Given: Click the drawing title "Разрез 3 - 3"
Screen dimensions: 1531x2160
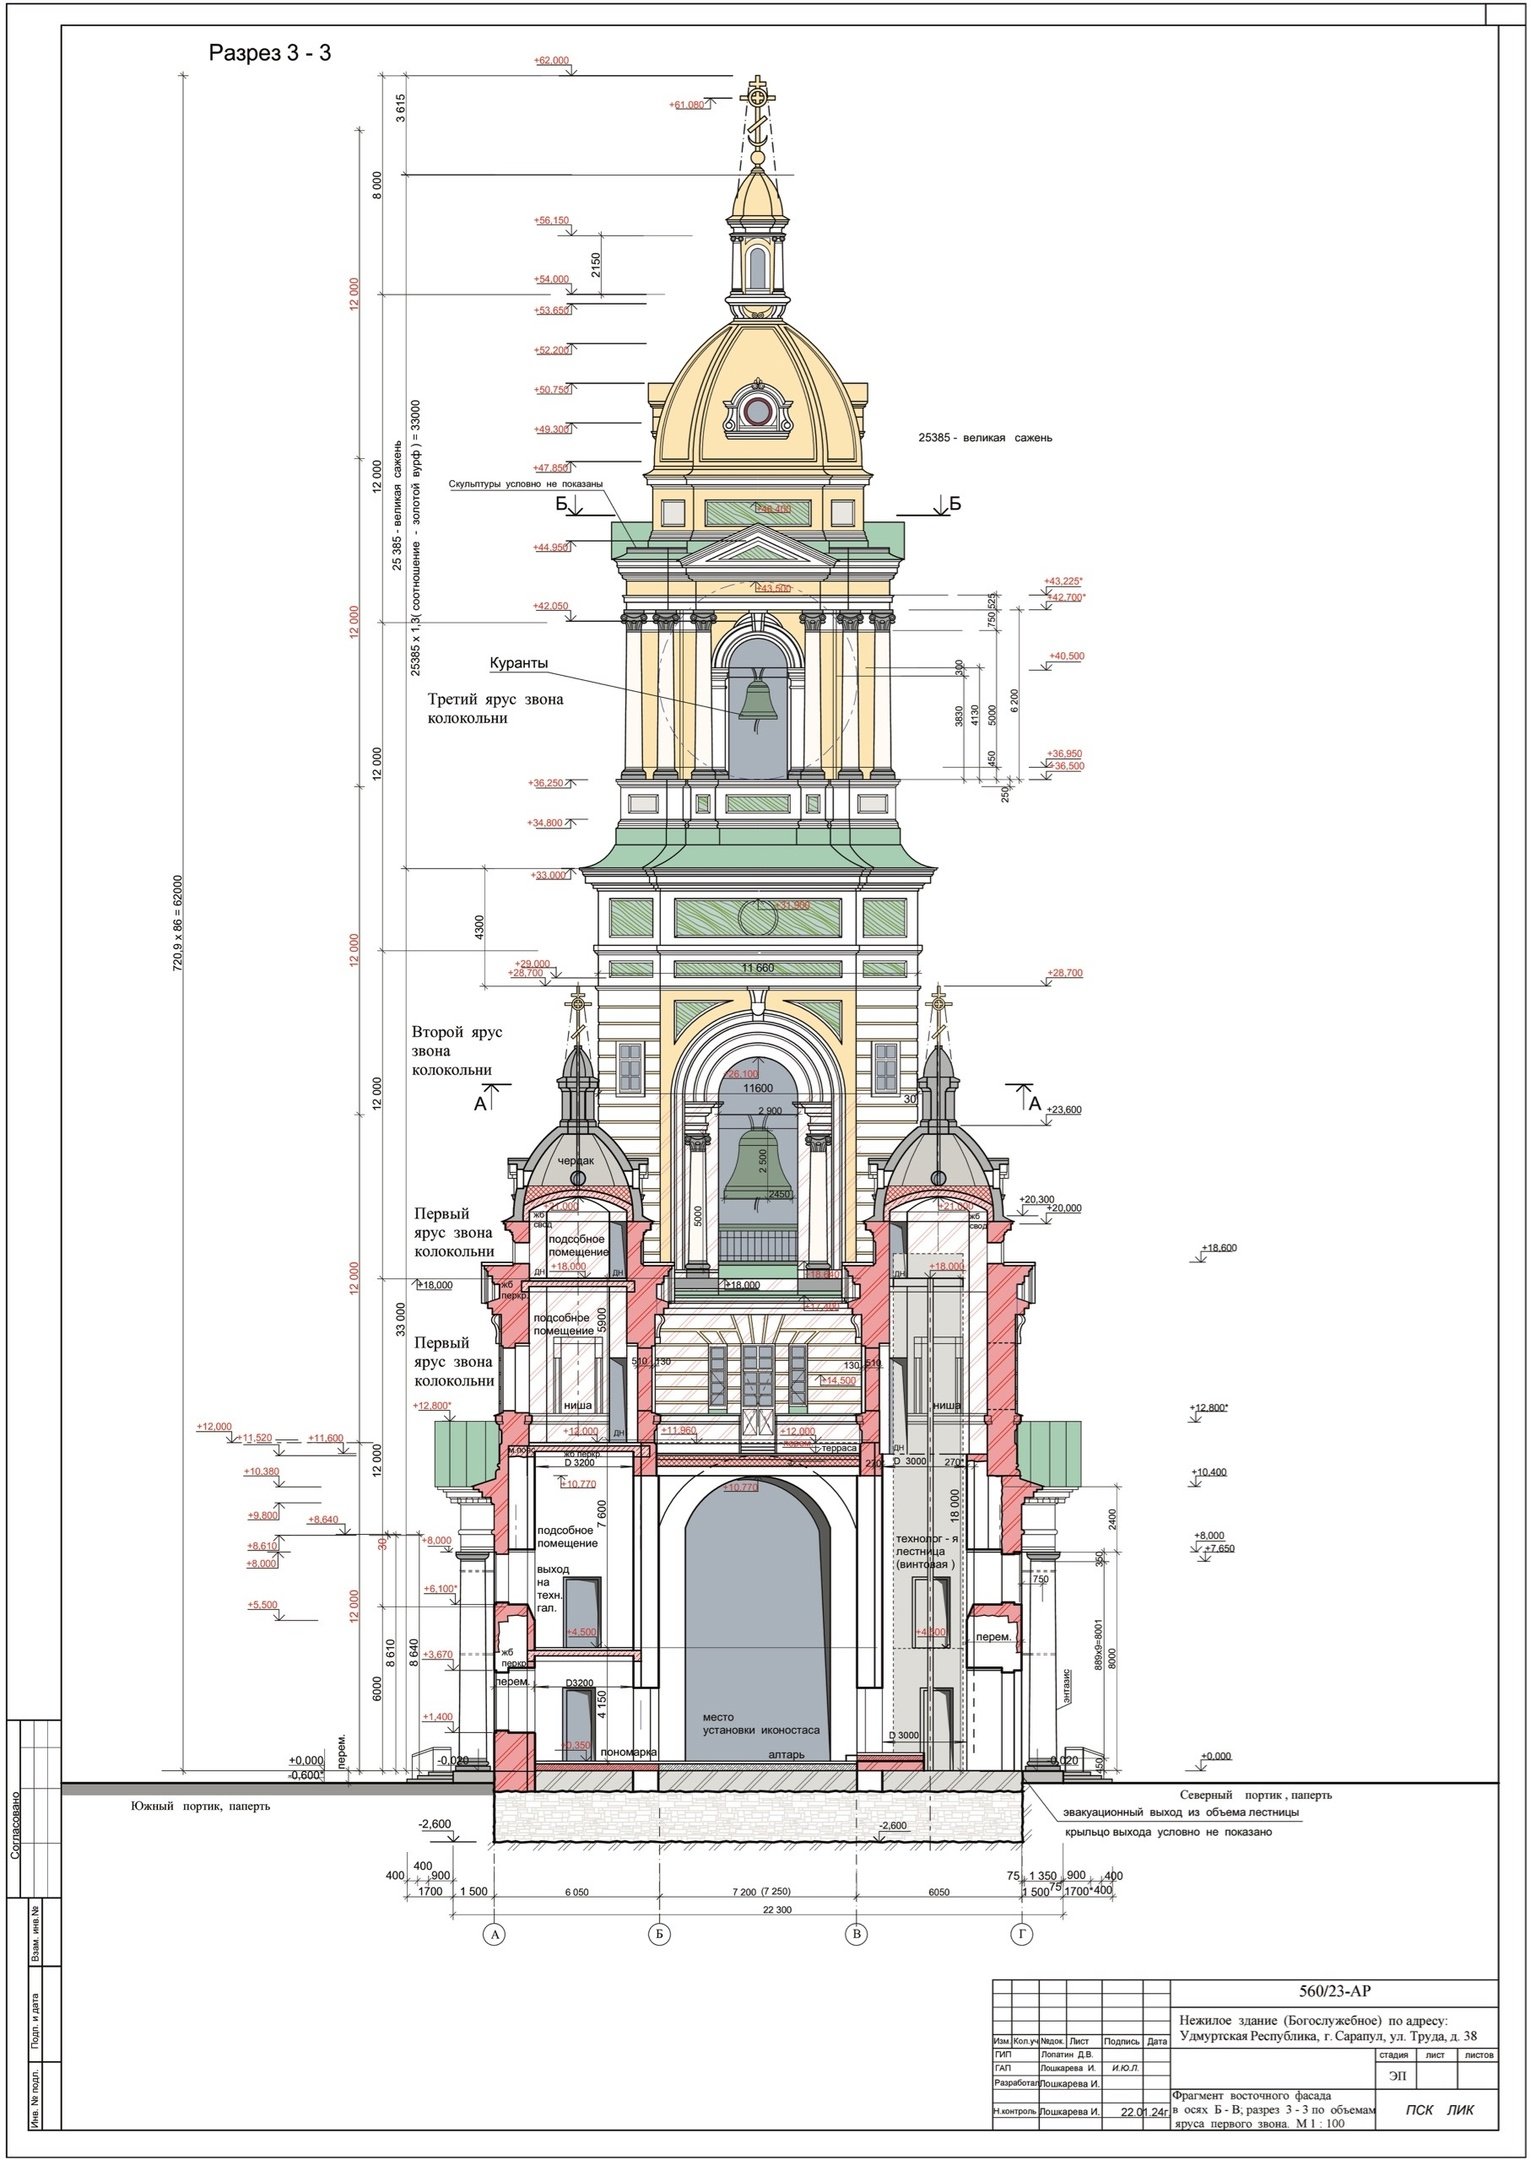Looking at the screenshot, I should click(x=269, y=53).
